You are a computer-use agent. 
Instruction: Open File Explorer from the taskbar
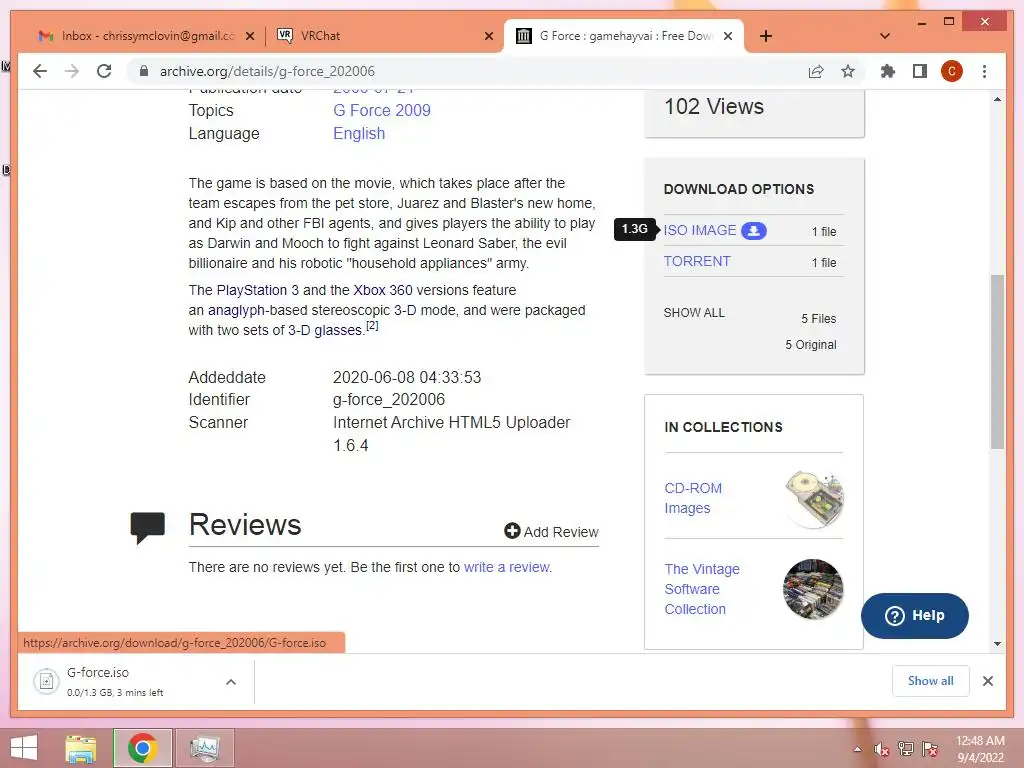pos(81,748)
